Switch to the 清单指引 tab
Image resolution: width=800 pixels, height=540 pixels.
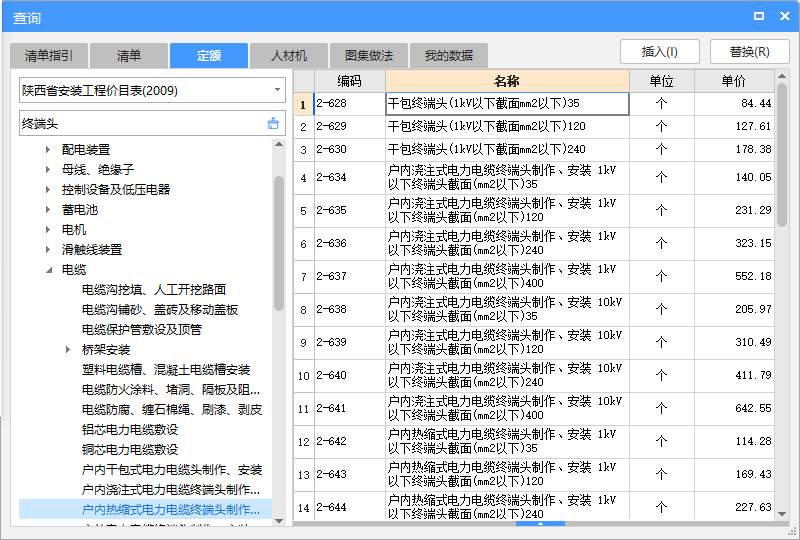click(49, 56)
